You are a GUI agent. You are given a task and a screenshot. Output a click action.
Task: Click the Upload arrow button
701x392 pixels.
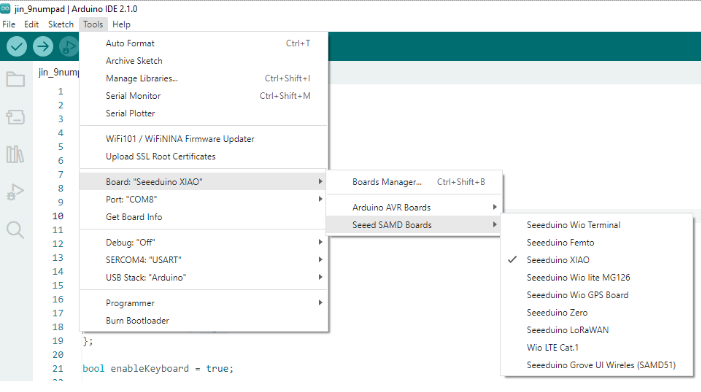point(43,46)
